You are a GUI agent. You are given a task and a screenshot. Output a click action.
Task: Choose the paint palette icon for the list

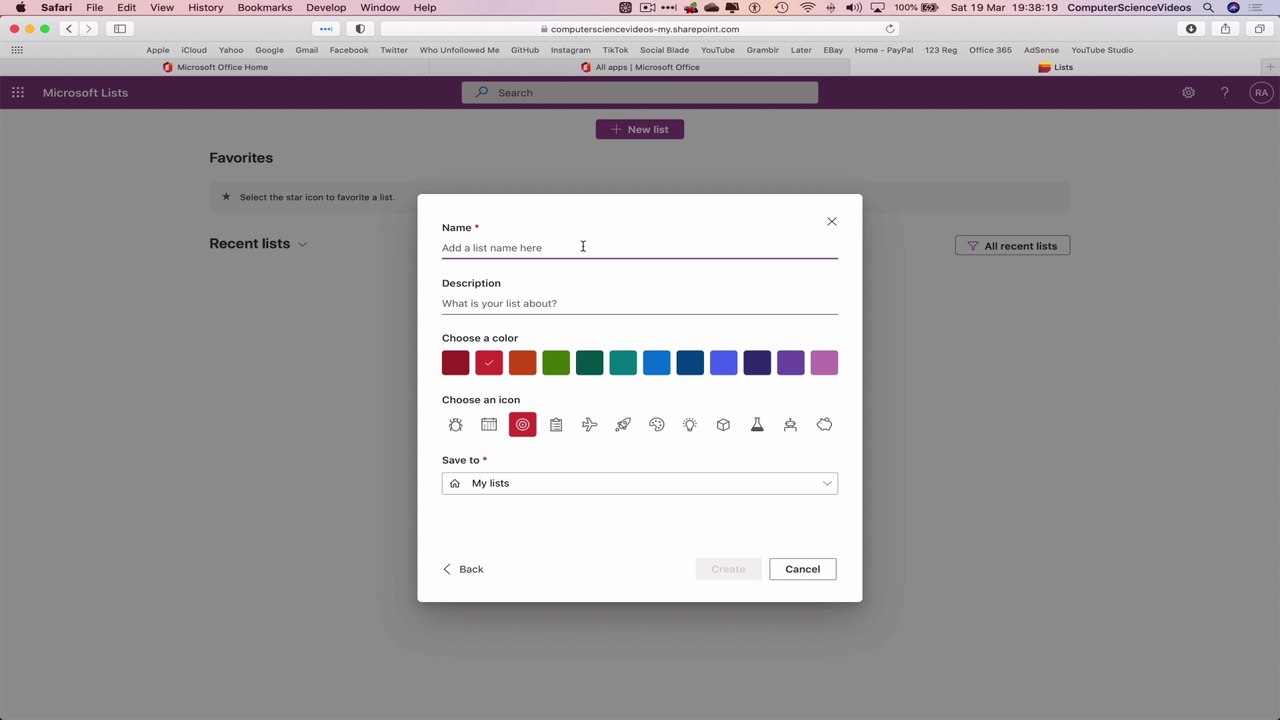coord(656,425)
